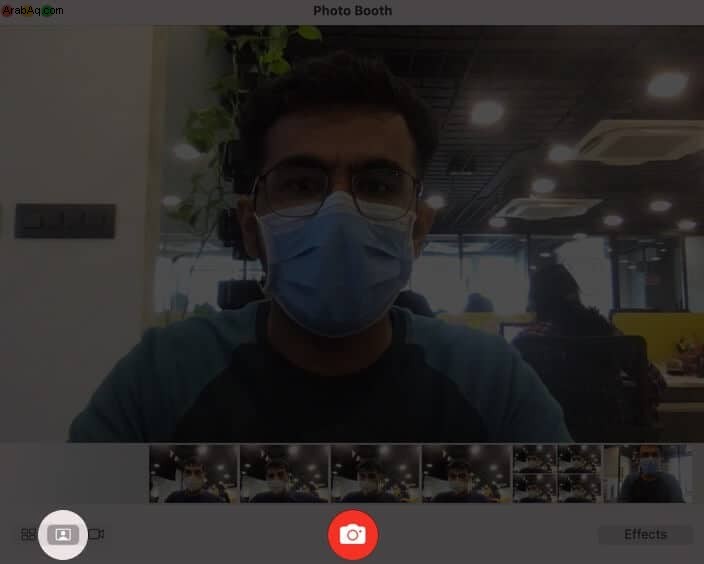Open the four-up grid photo thumbnail
Viewport: 704px width, 564px height.
coord(557,474)
